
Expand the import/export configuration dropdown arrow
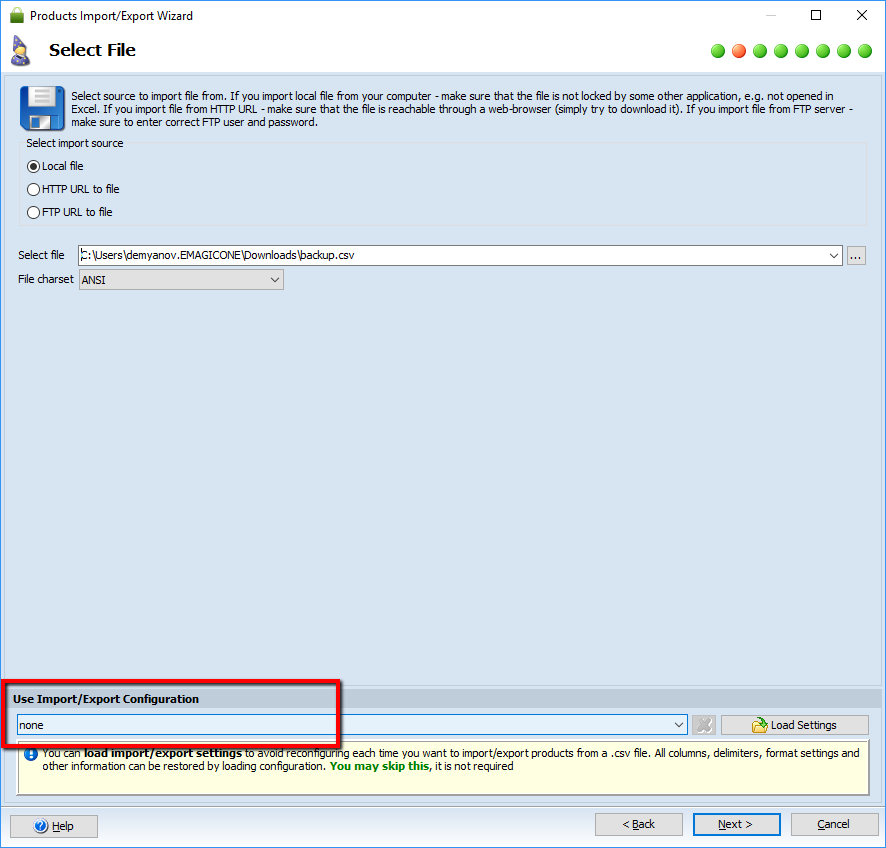679,725
